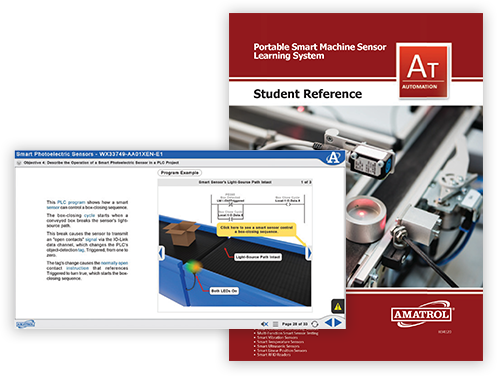497x377 pixels.
Task: Click the 'Smart Photoelectric Sensors' title bar text
Action: coord(89,154)
